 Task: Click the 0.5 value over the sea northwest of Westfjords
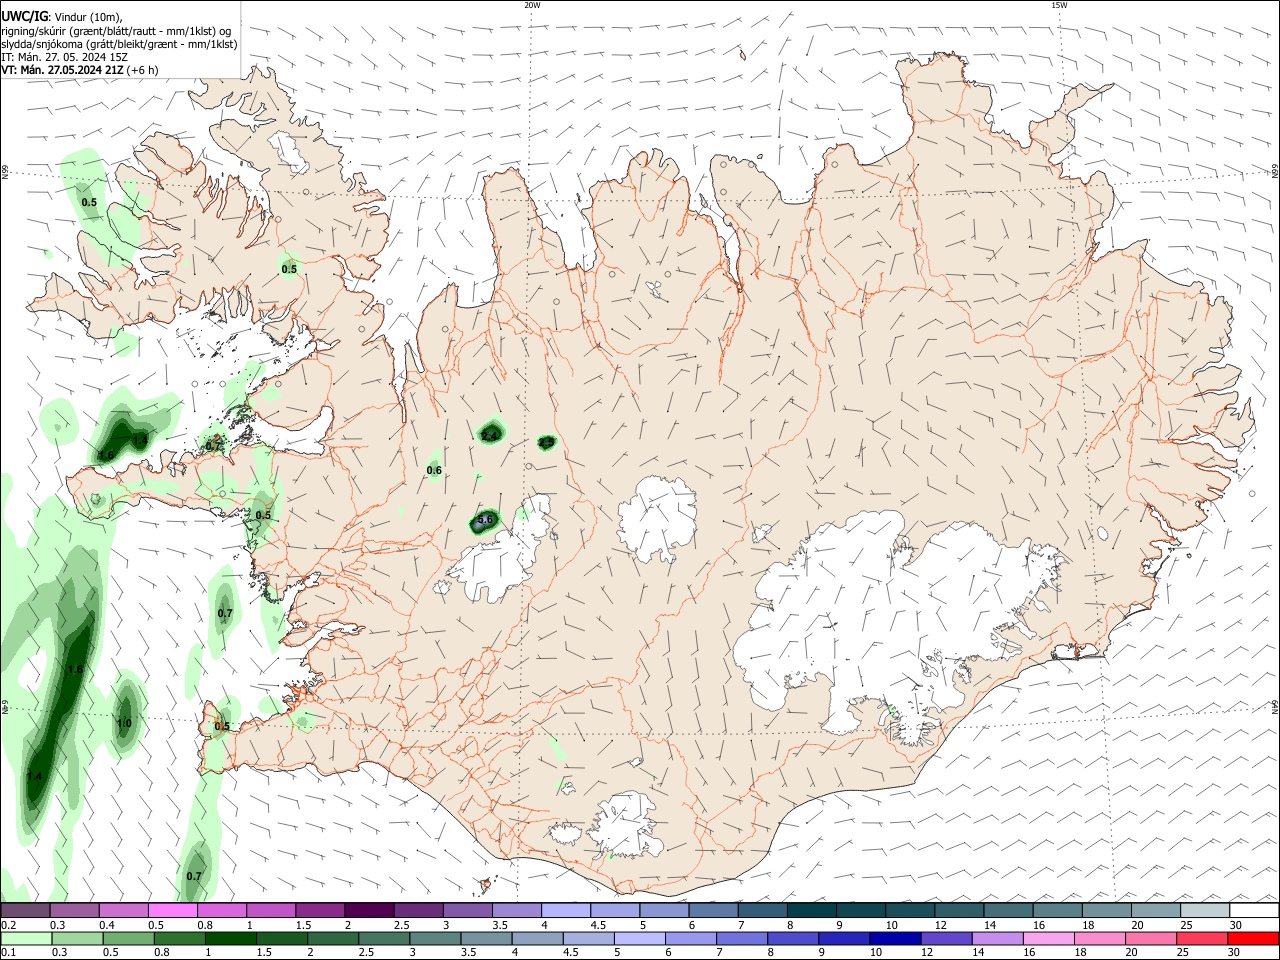point(89,203)
